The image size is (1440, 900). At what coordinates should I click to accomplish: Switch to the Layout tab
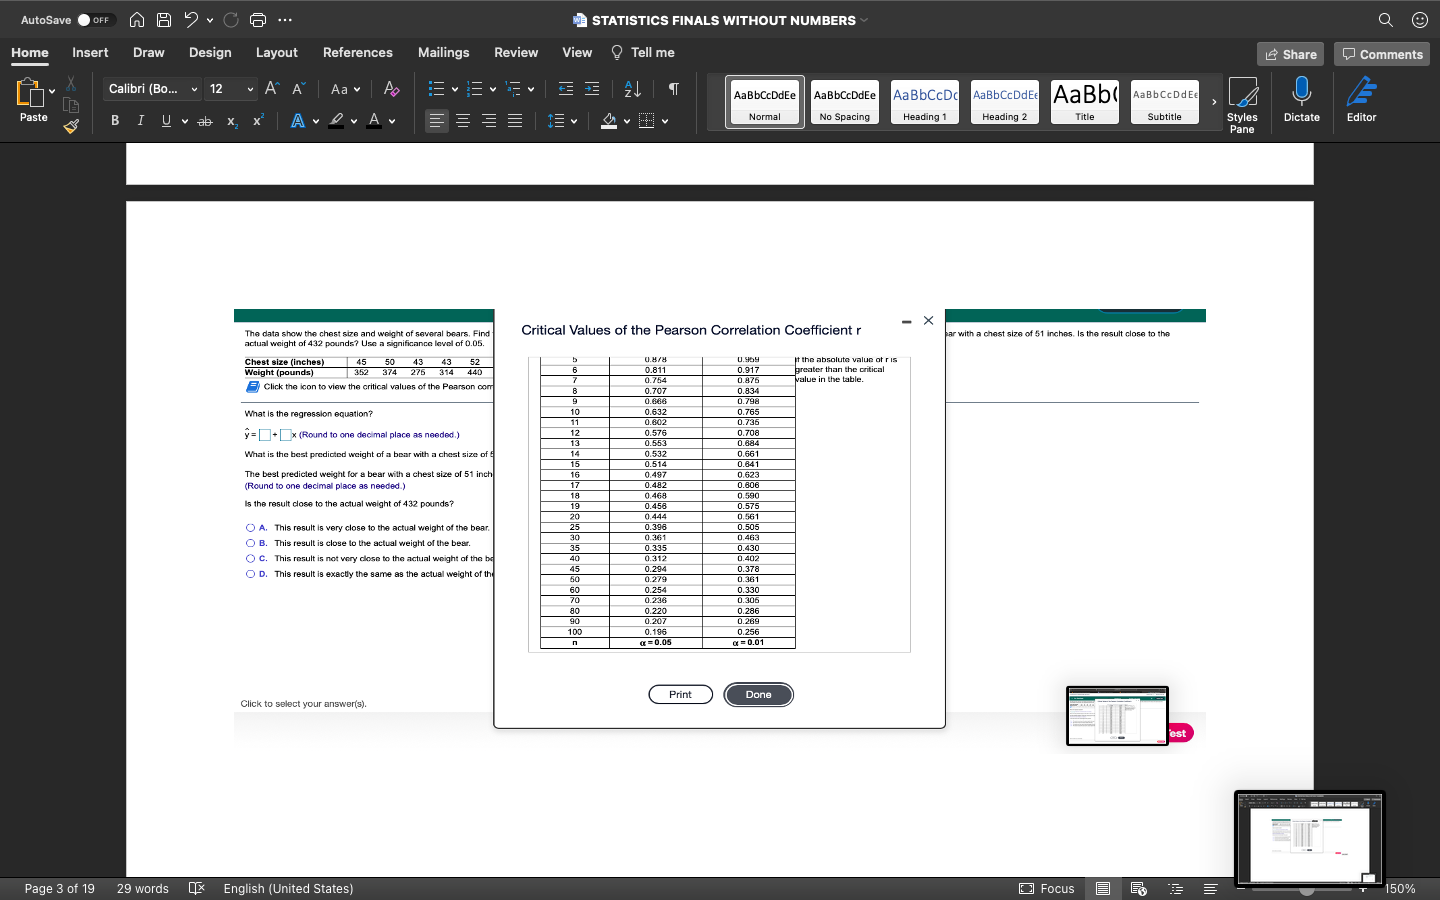(277, 53)
